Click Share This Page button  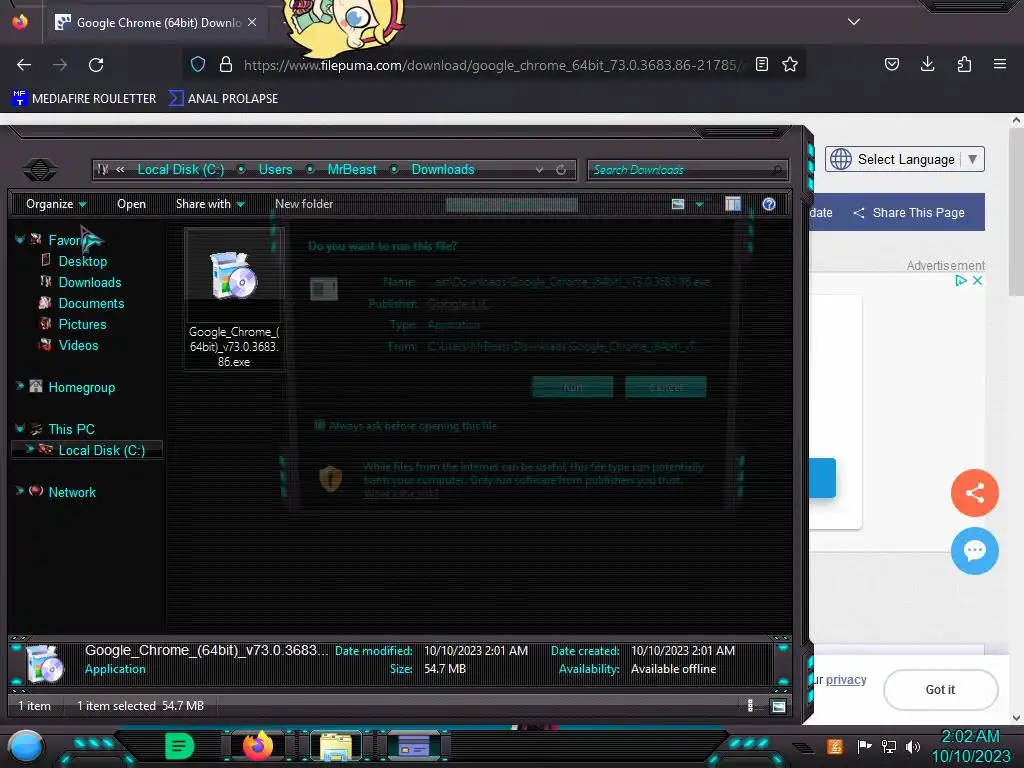pyautogui.click(x=909, y=213)
